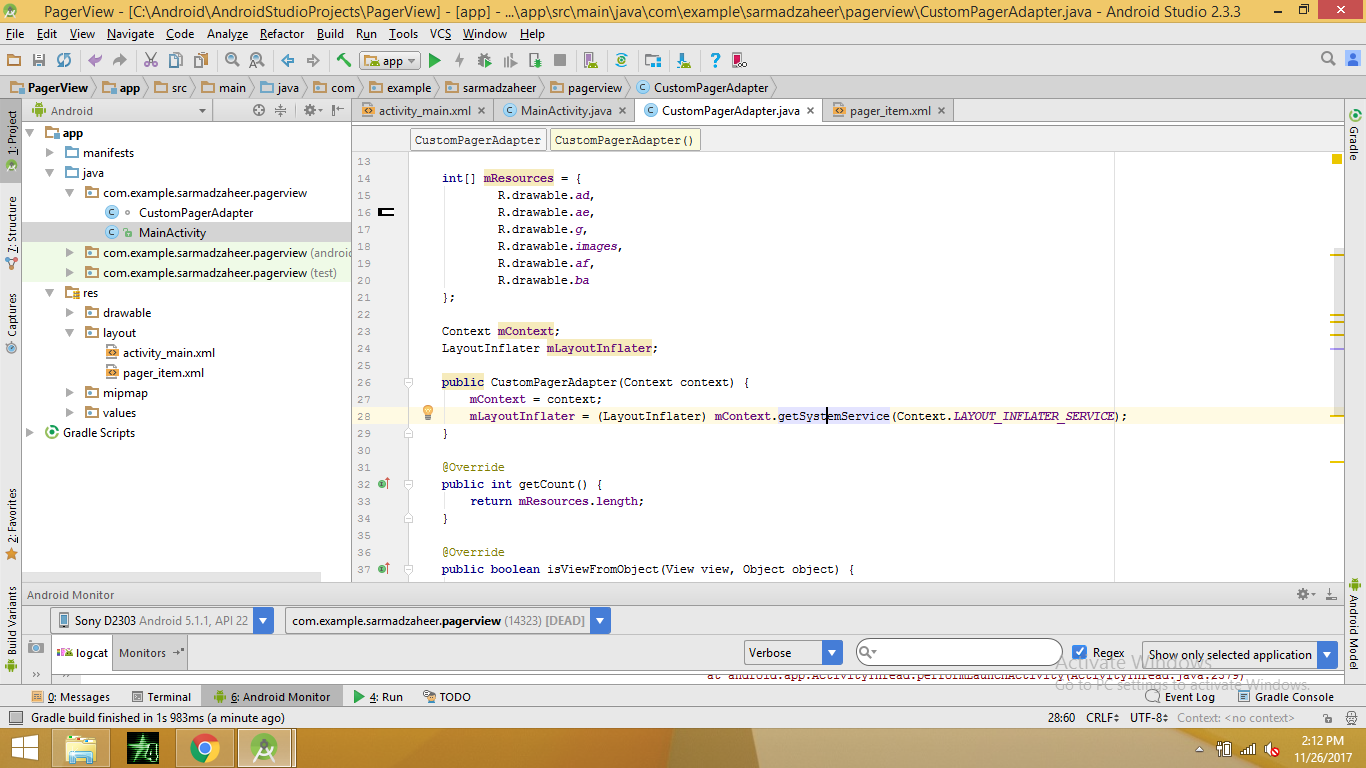The image size is (1366, 768).
Task: Click the scroll-from-source target icon
Action: (x=259, y=111)
